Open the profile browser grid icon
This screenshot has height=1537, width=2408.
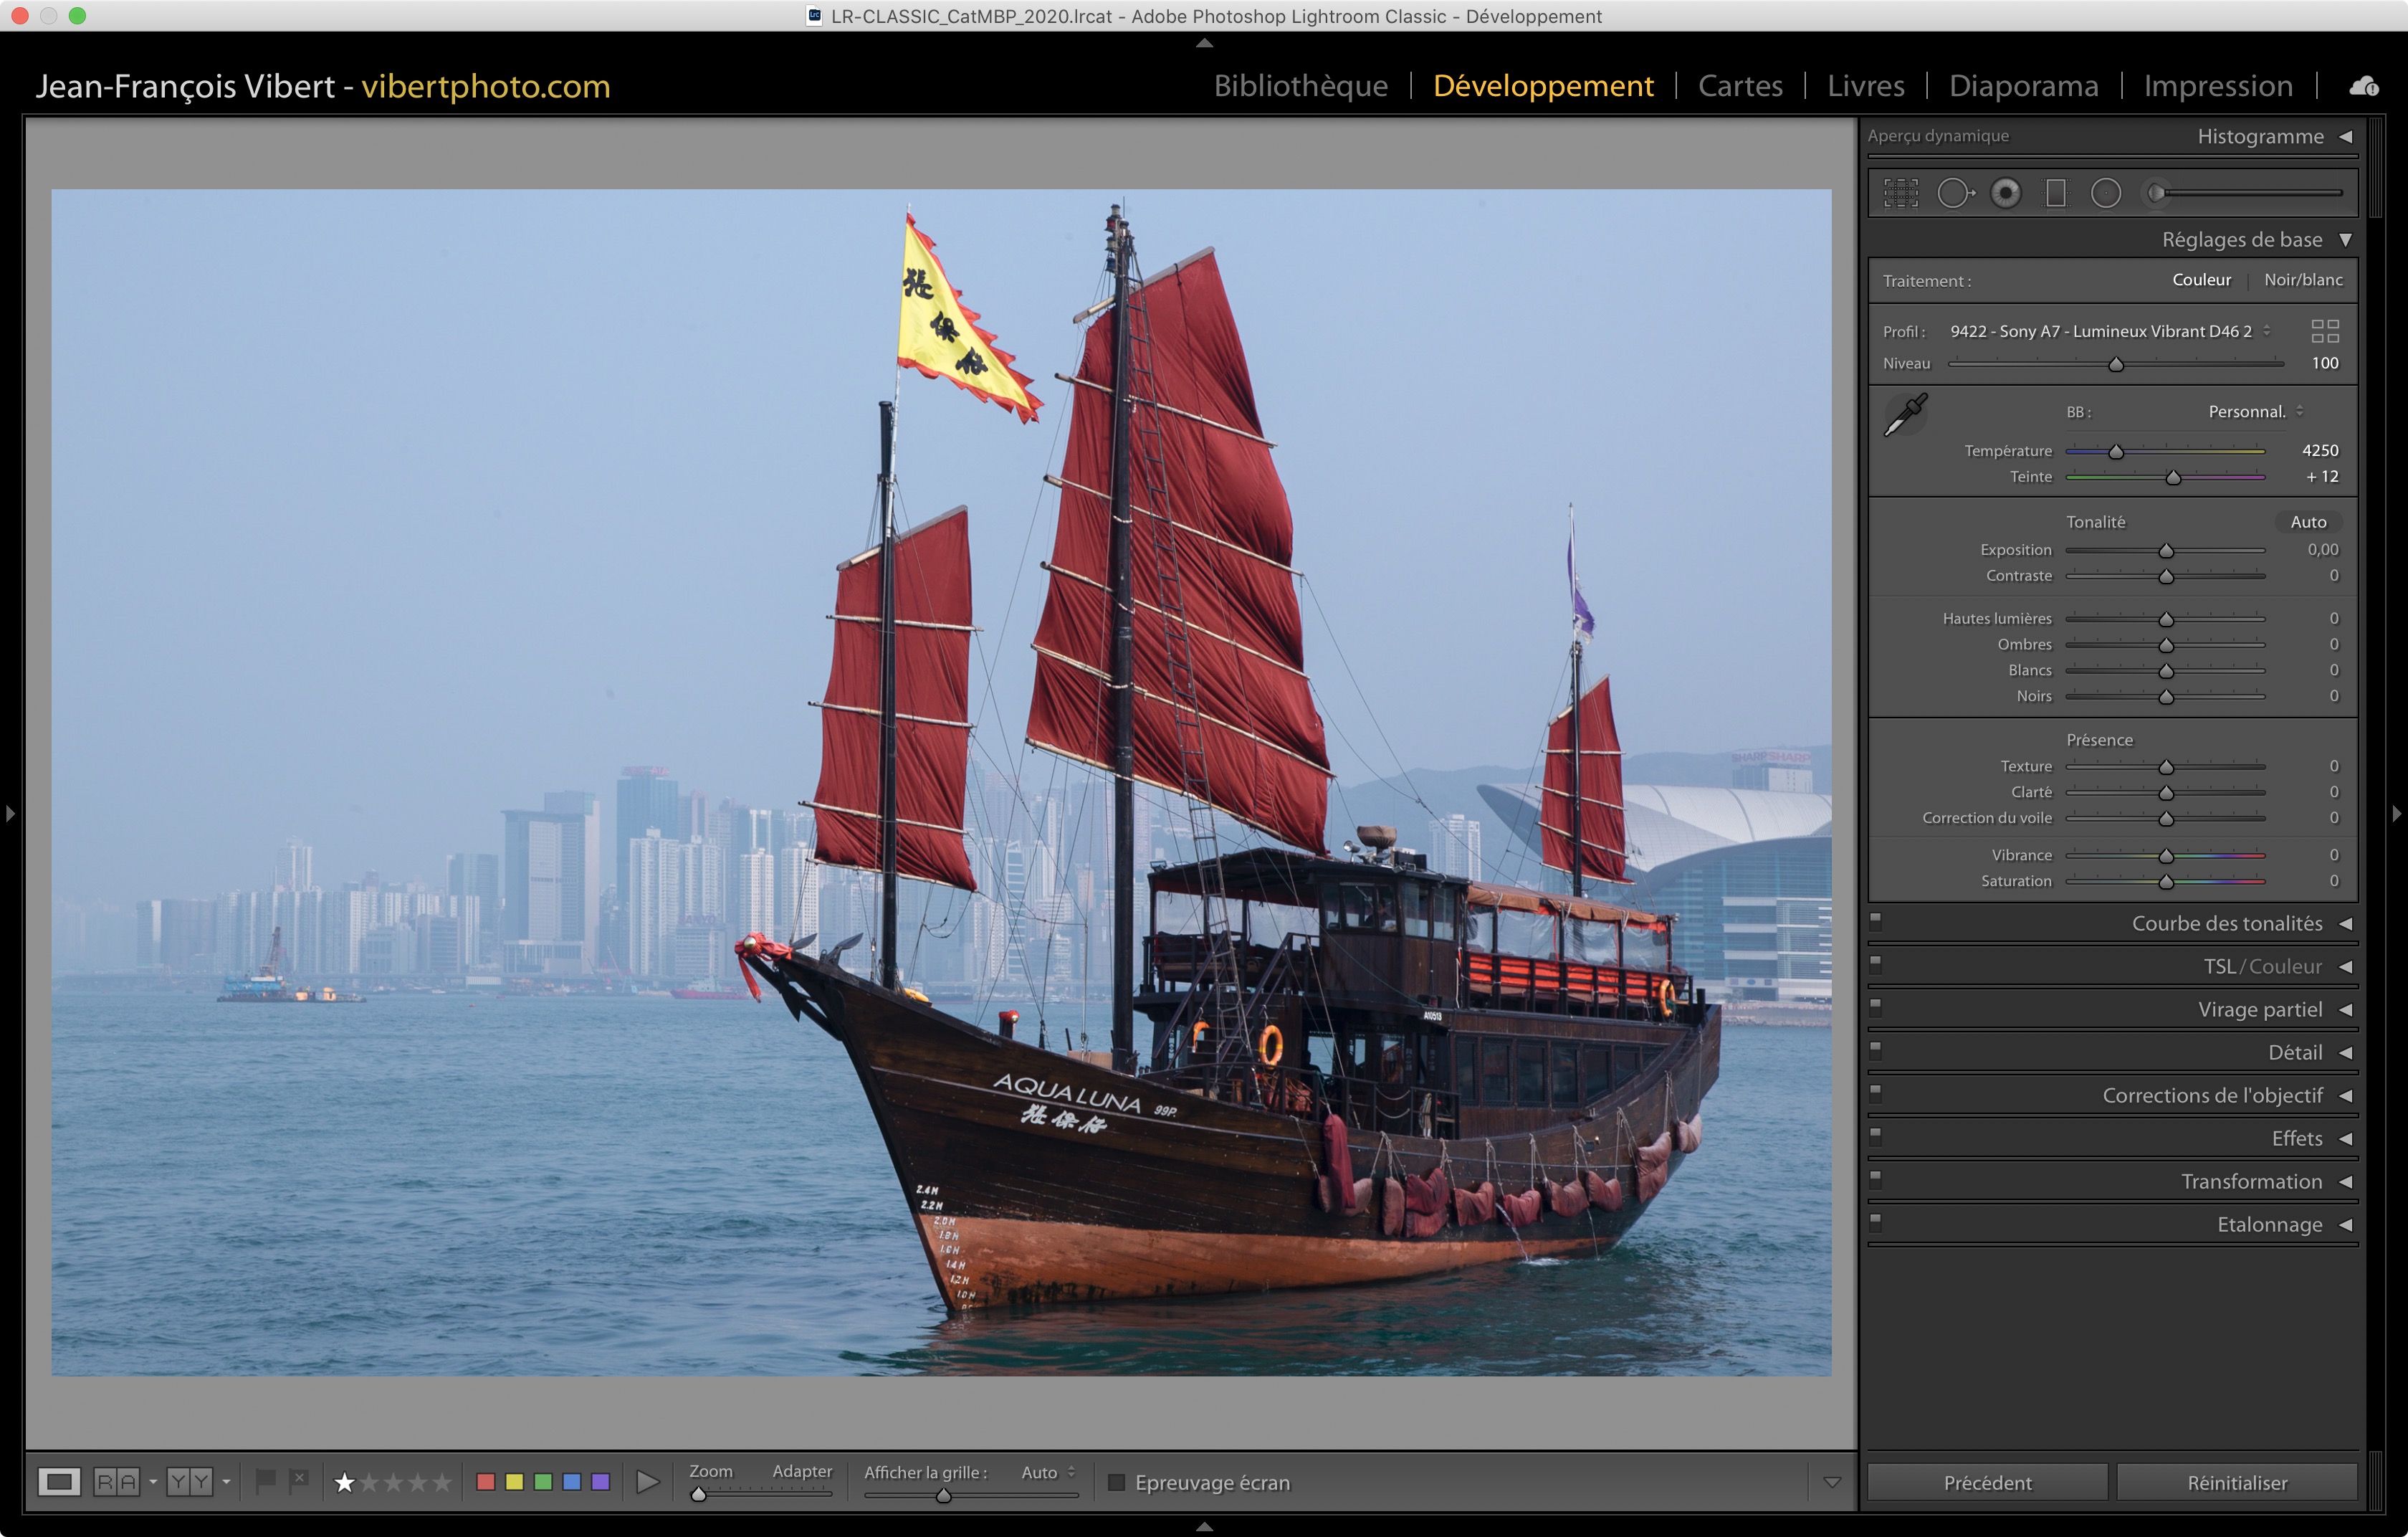(x=2325, y=331)
